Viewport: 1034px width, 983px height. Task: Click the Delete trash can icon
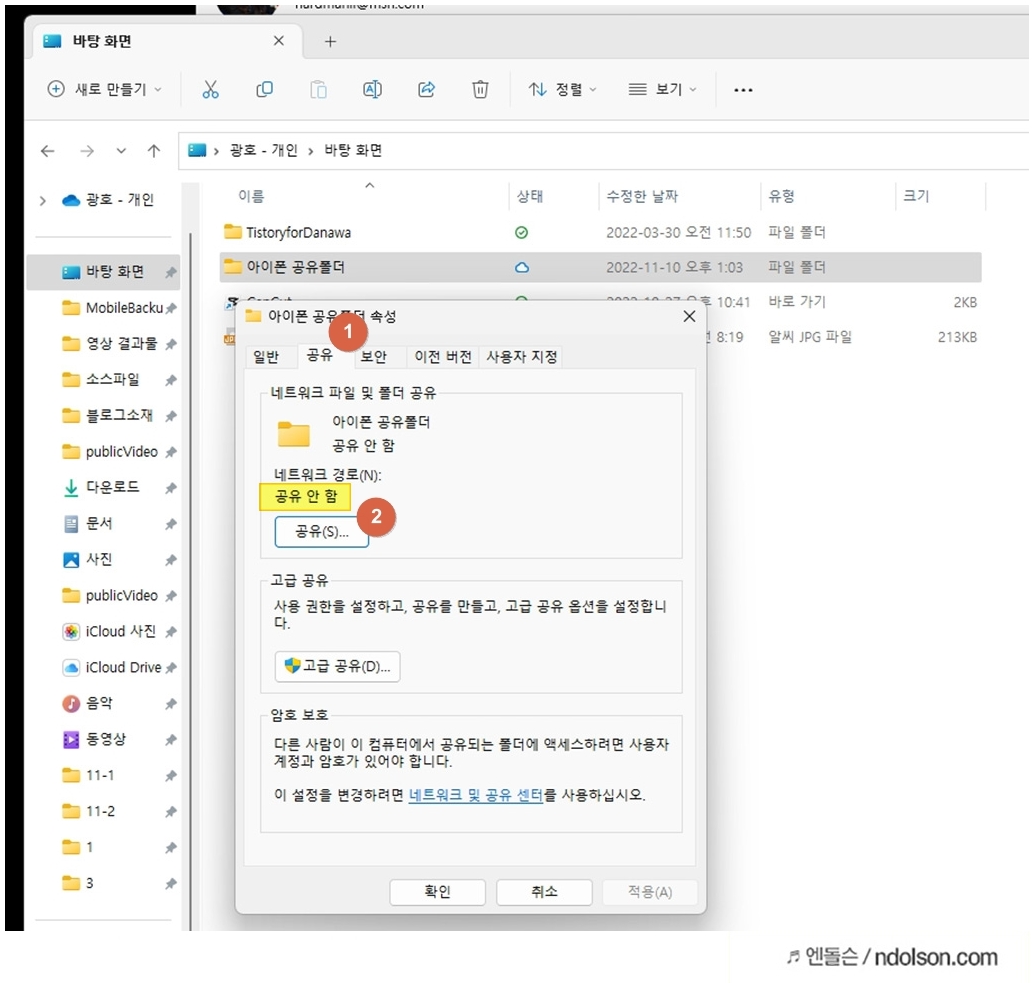click(480, 89)
